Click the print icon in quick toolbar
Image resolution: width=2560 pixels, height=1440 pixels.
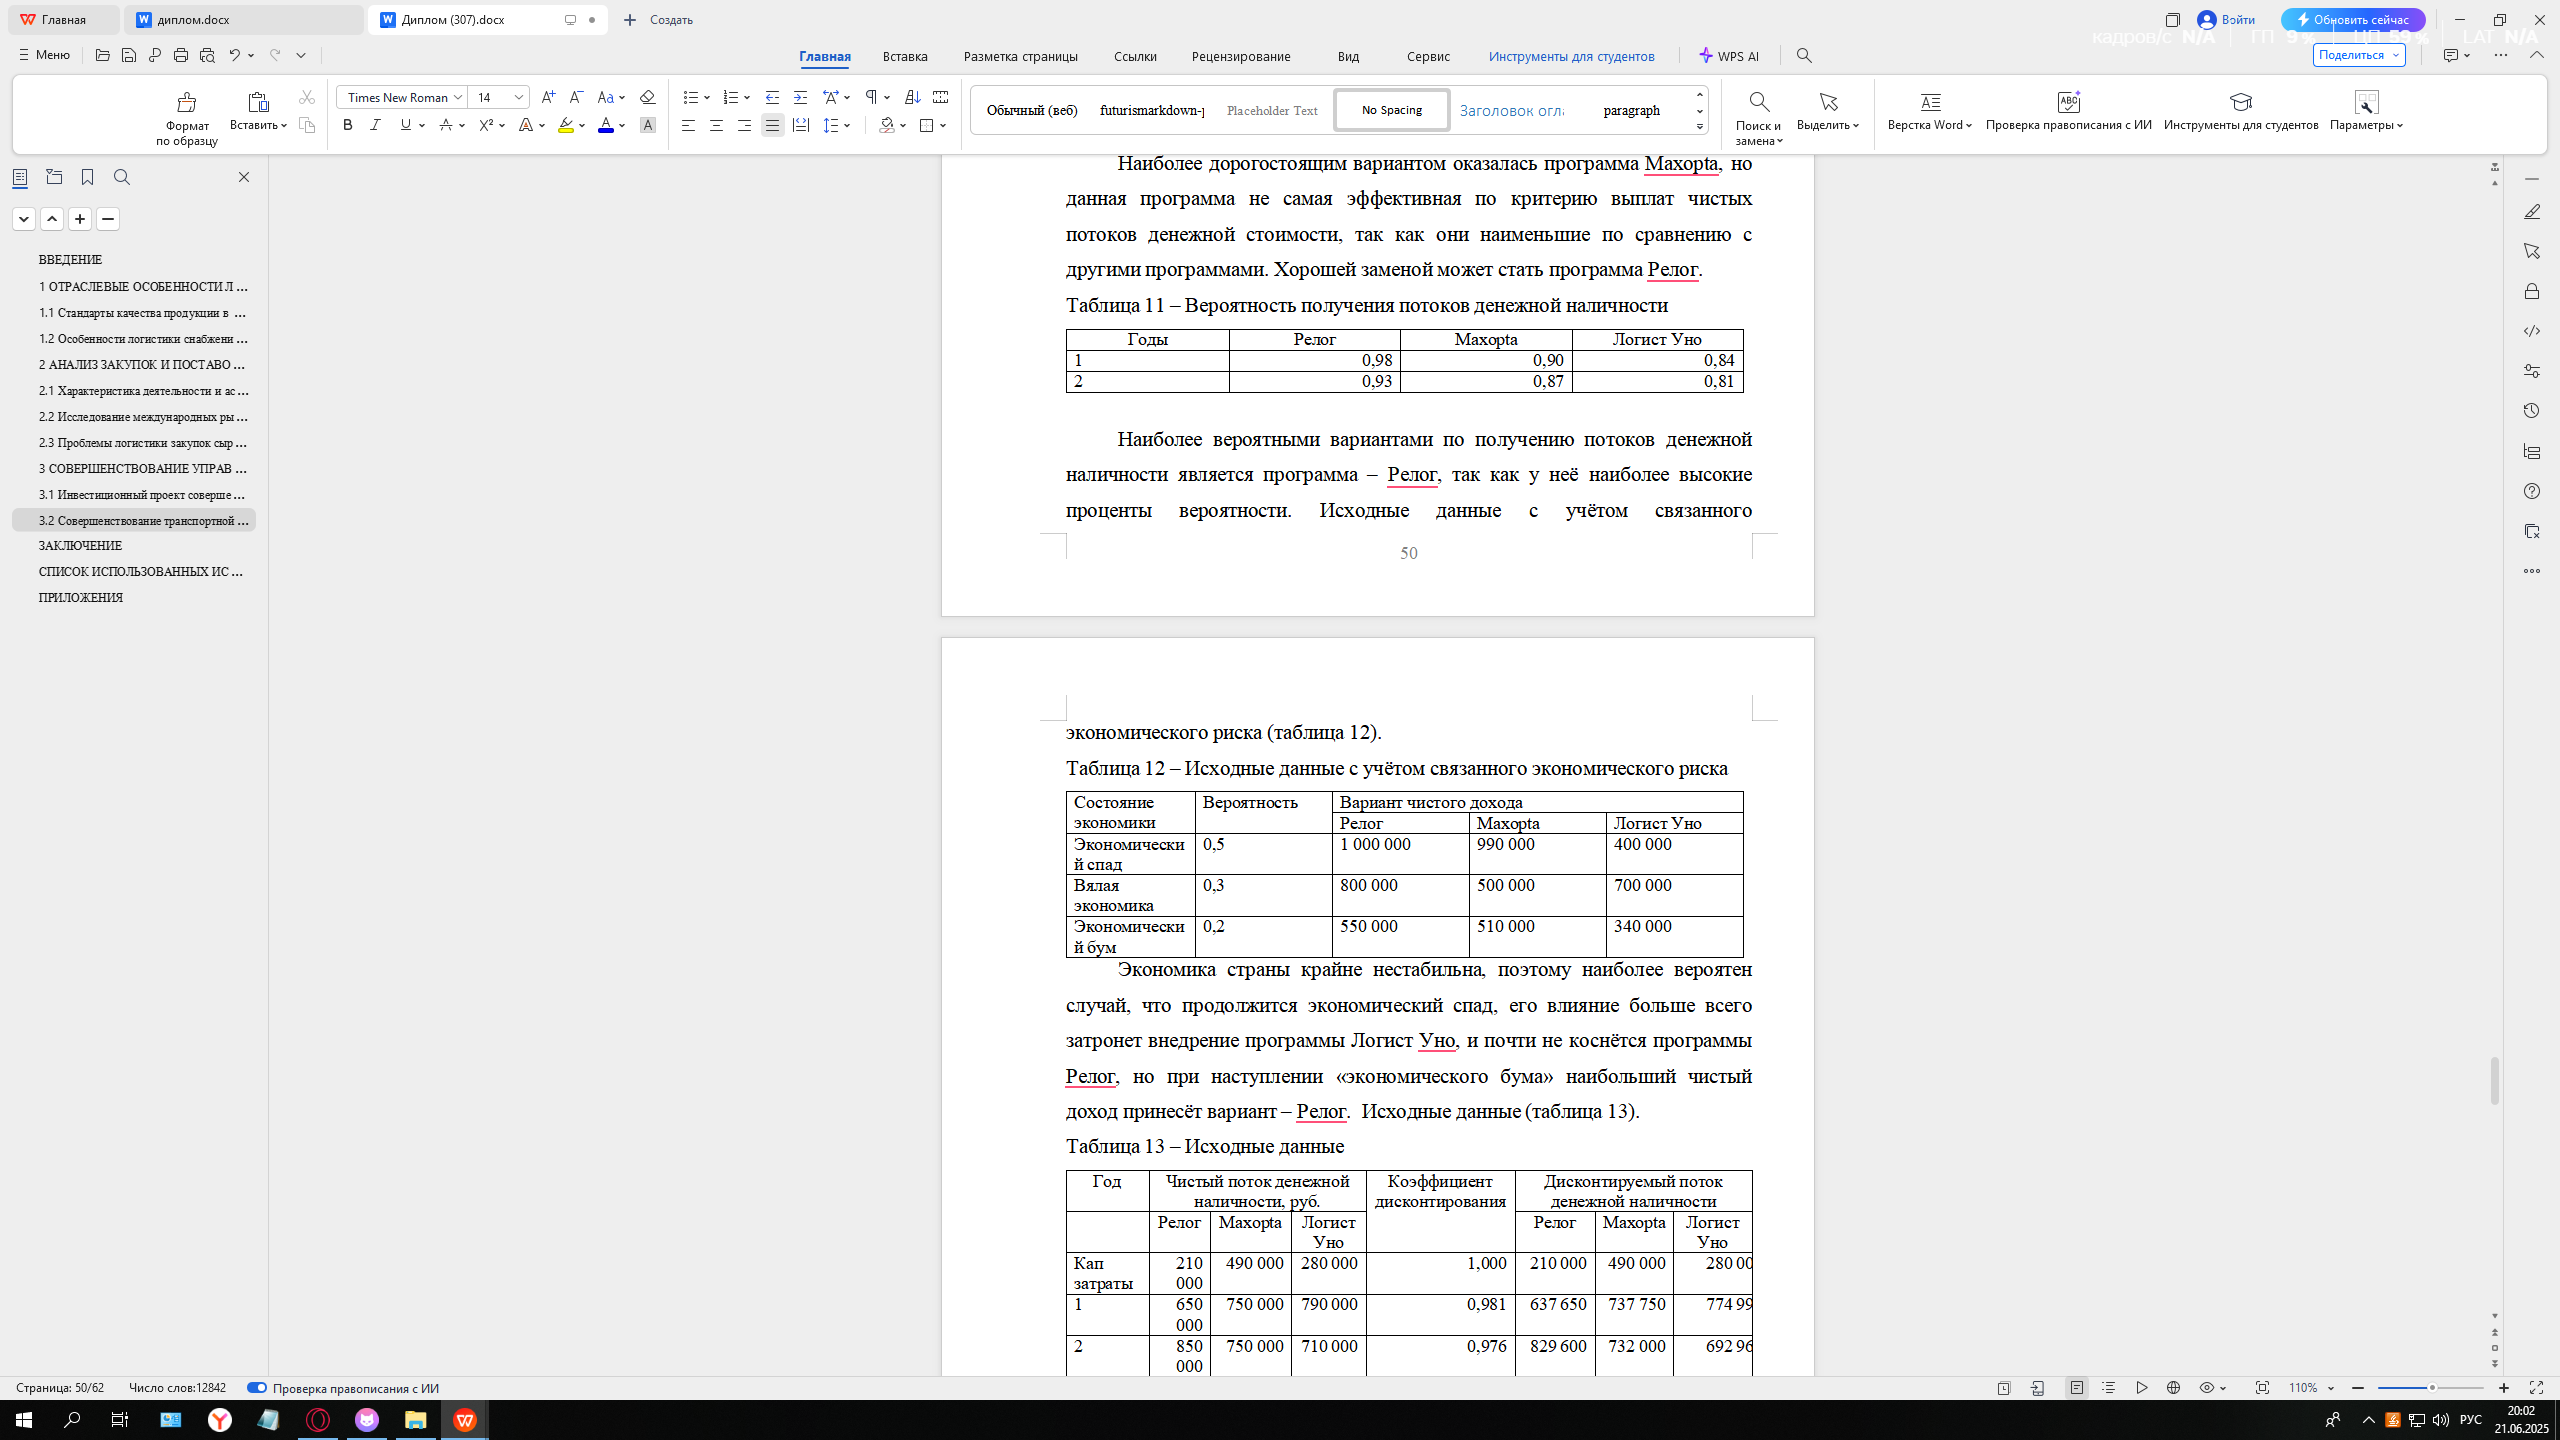click(181, 55)
